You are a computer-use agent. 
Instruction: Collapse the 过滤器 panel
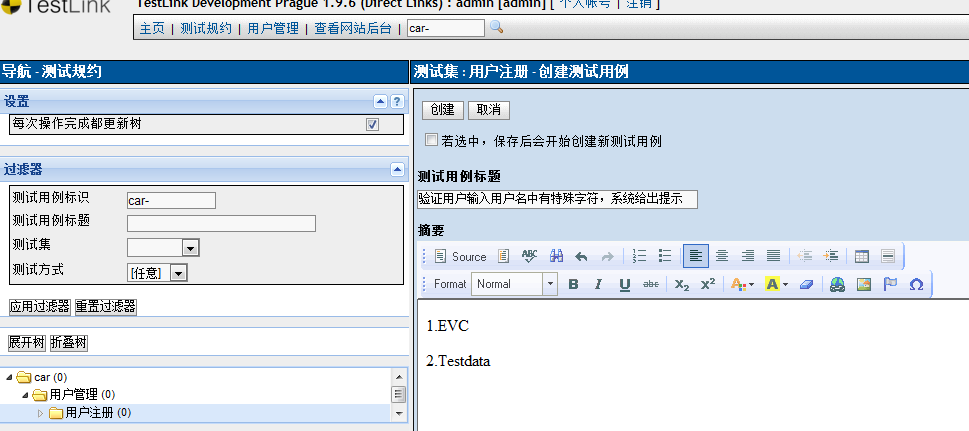coord(397,169)
